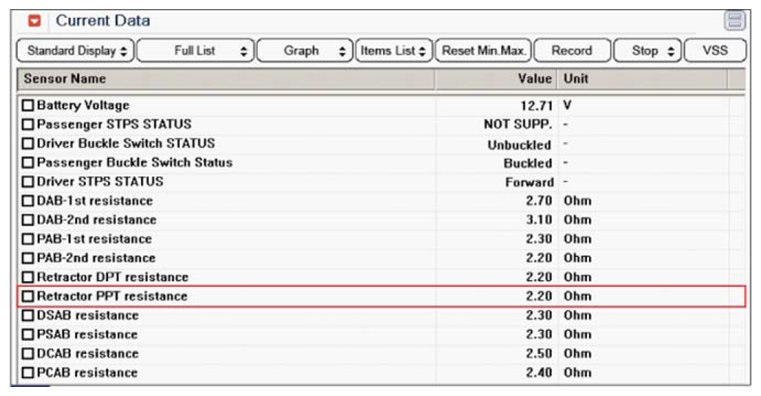
Task: Check the Retractor DPT resistance checkbox
Action: 28,277
